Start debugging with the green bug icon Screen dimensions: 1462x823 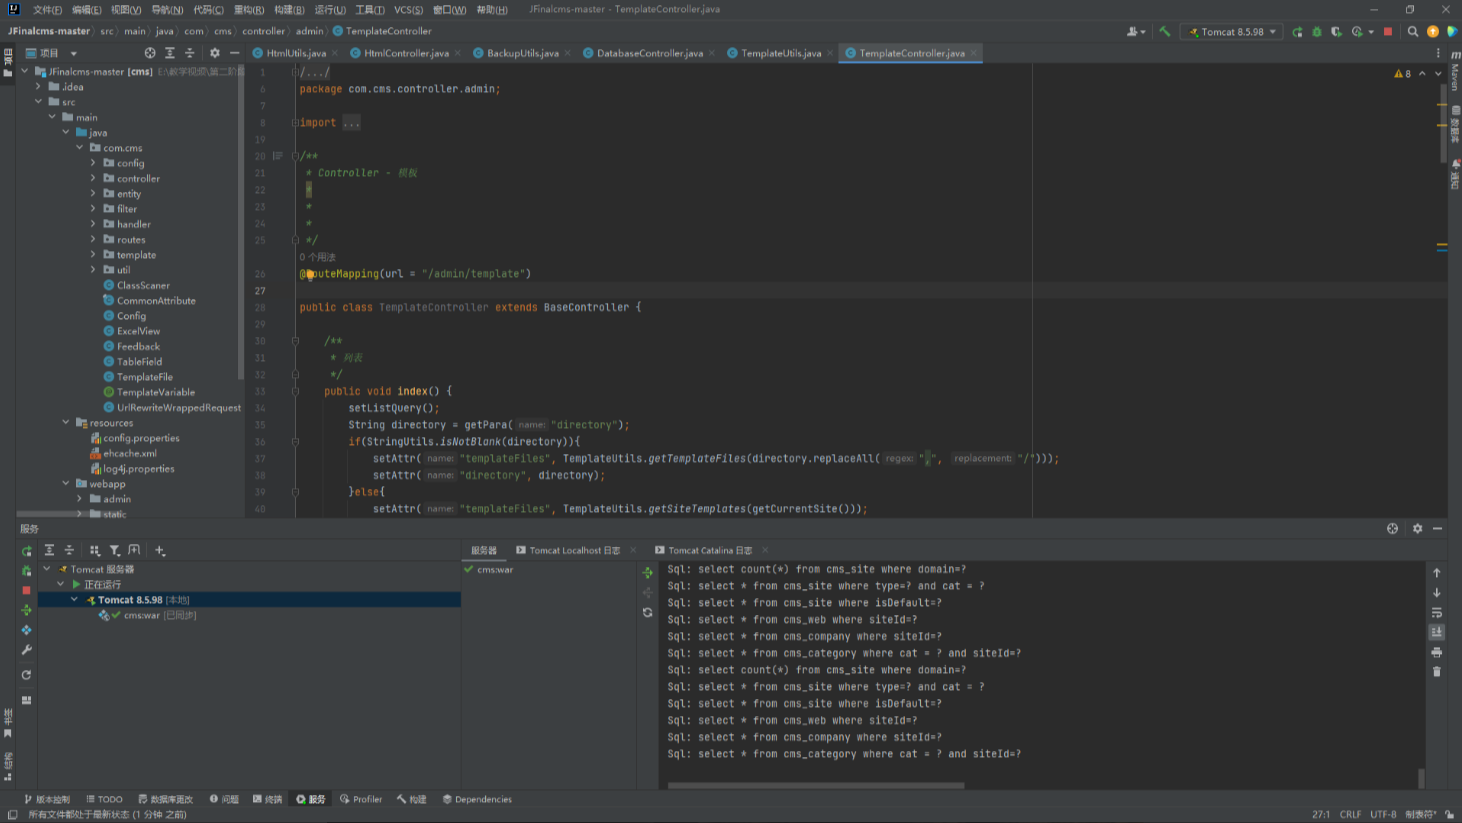1317,32
